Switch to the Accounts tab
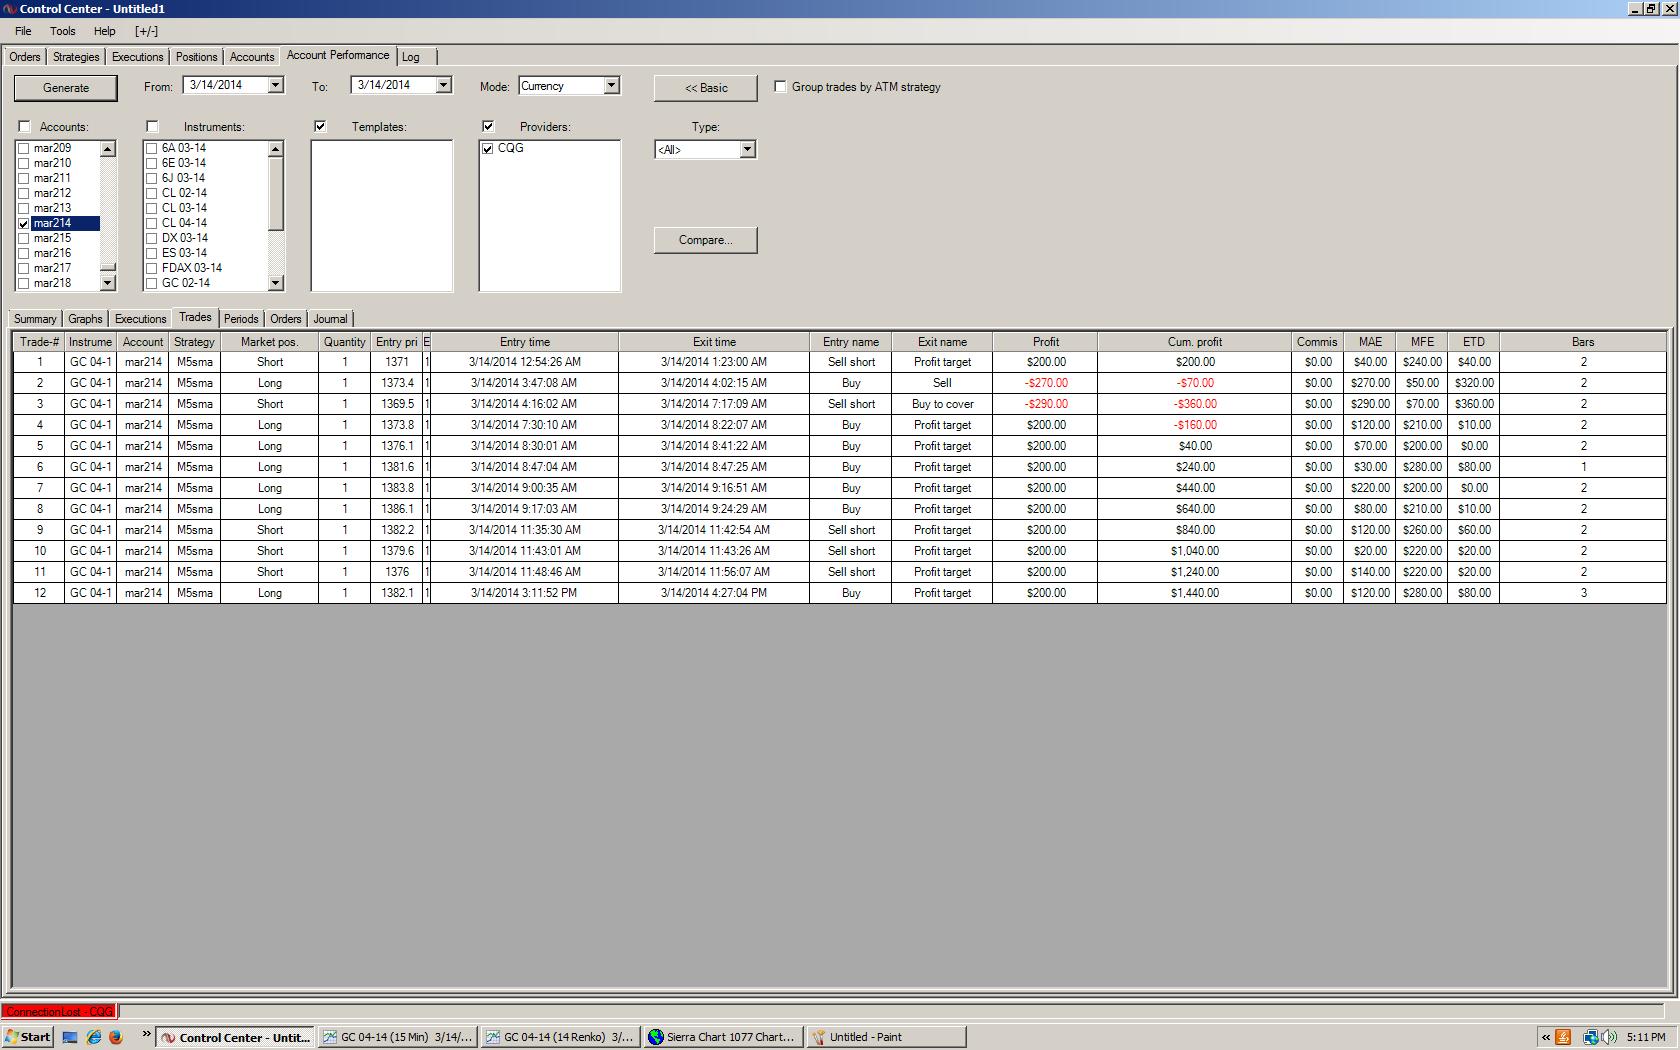Screen dimensions: 1680x1050 coord(252,57)
